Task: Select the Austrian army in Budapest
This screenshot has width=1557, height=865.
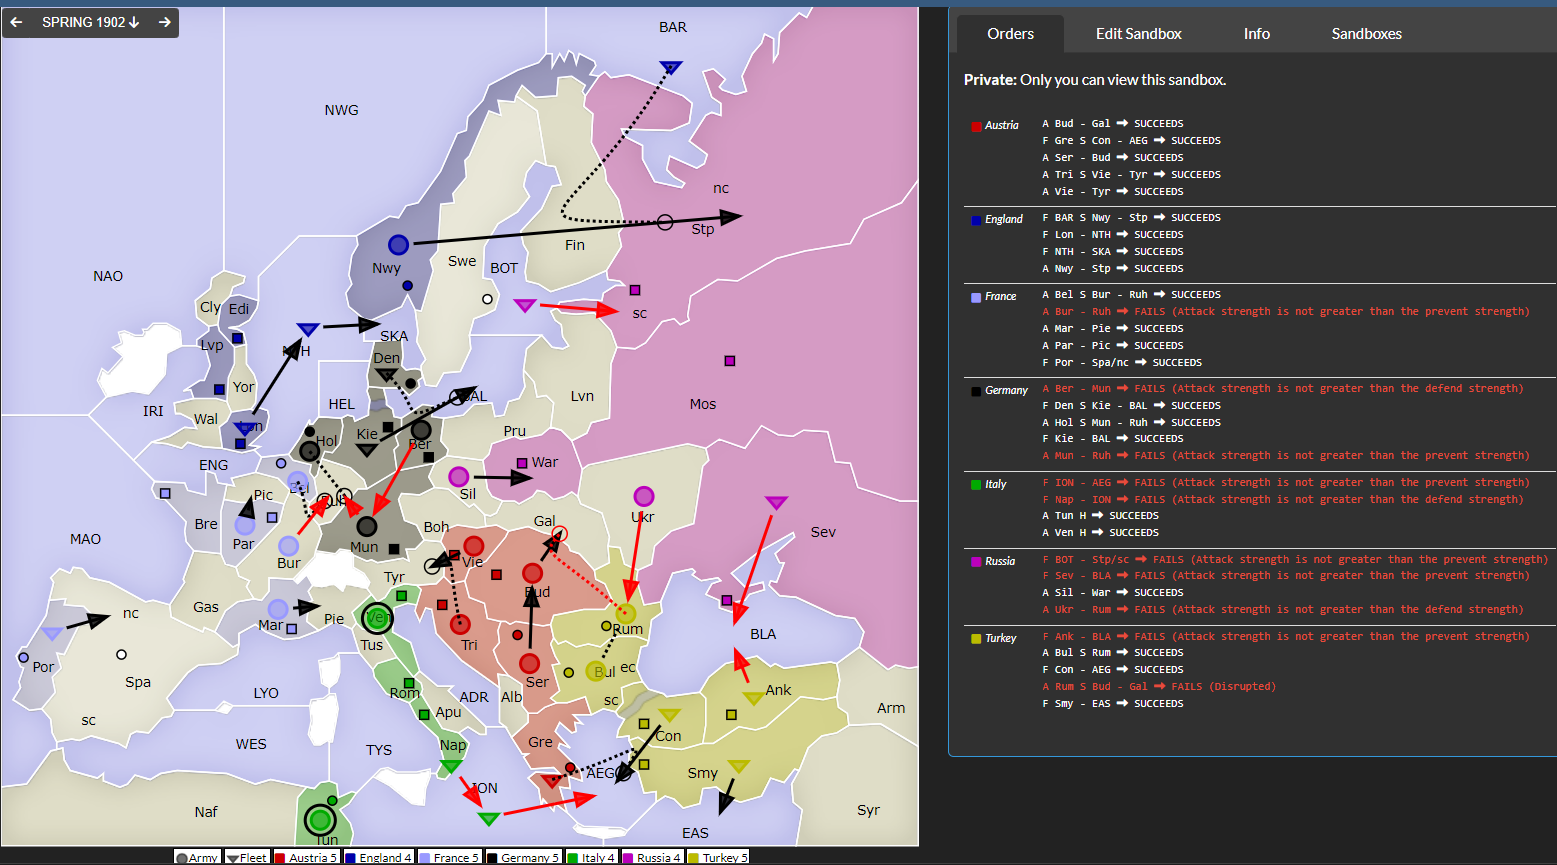Action: [533, 573]
